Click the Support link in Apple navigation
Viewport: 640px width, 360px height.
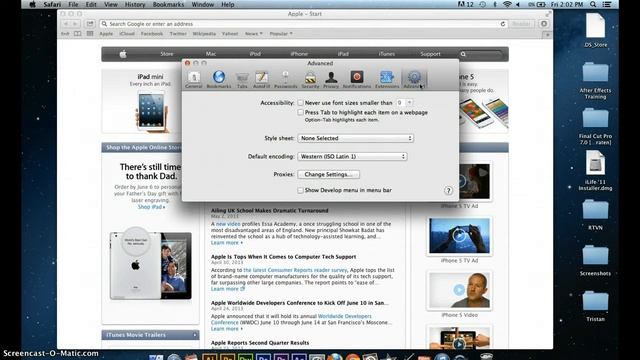(430, 54)
